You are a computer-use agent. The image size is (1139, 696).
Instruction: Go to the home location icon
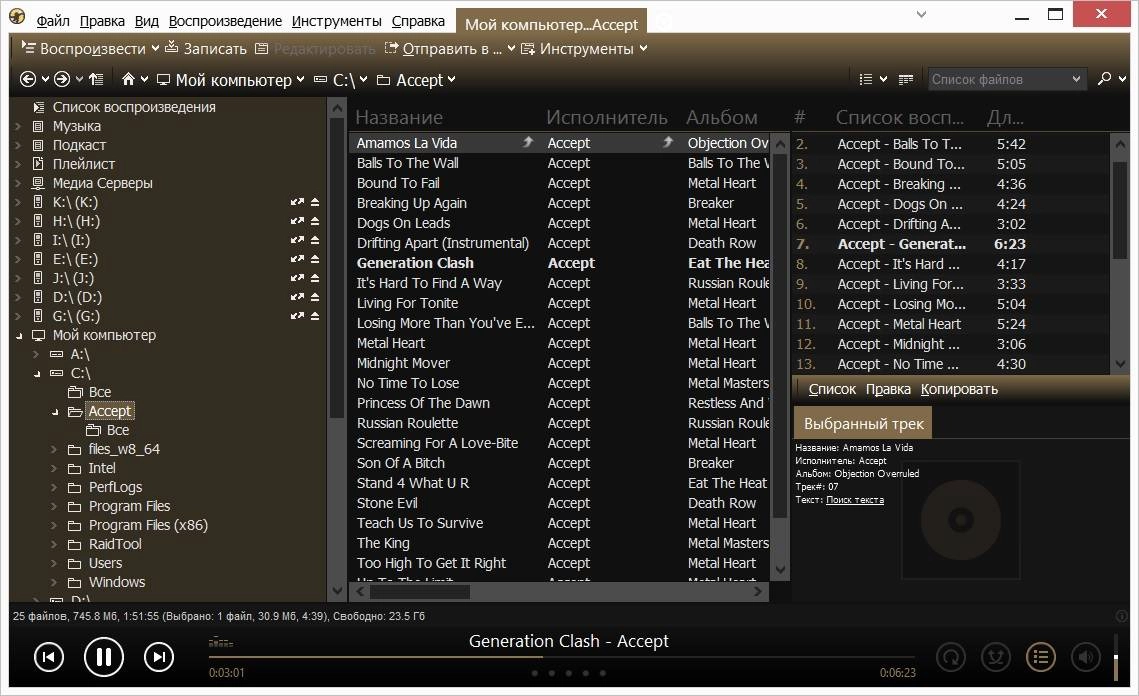129,79
